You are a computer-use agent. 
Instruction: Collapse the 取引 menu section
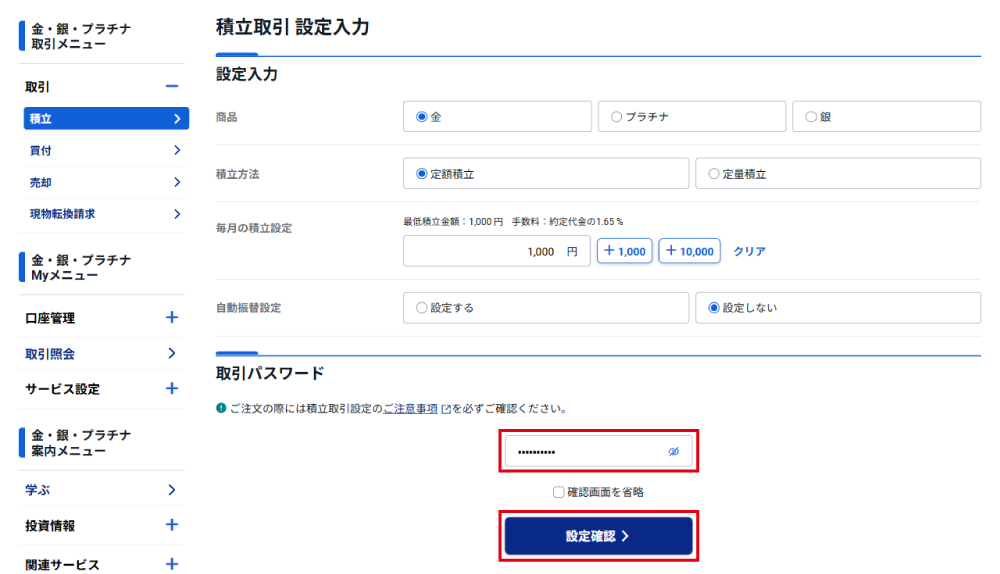tap(172, 87)
